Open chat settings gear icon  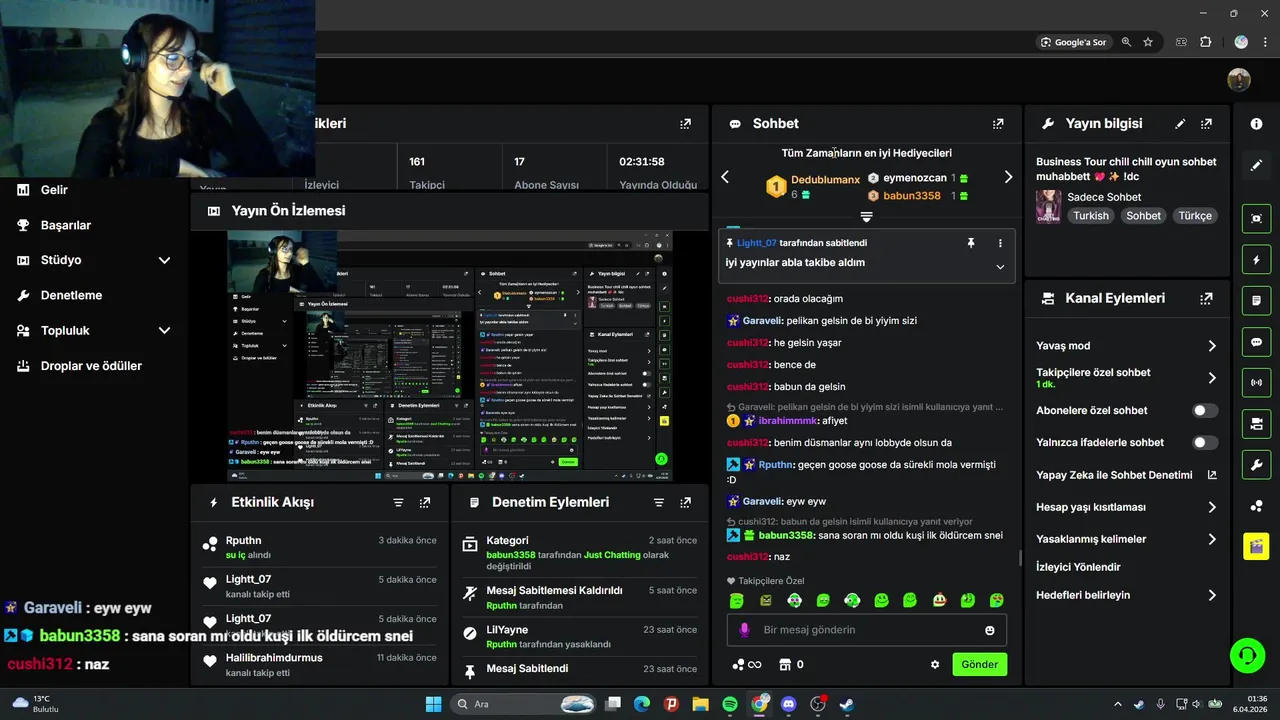tap(935, 664)
